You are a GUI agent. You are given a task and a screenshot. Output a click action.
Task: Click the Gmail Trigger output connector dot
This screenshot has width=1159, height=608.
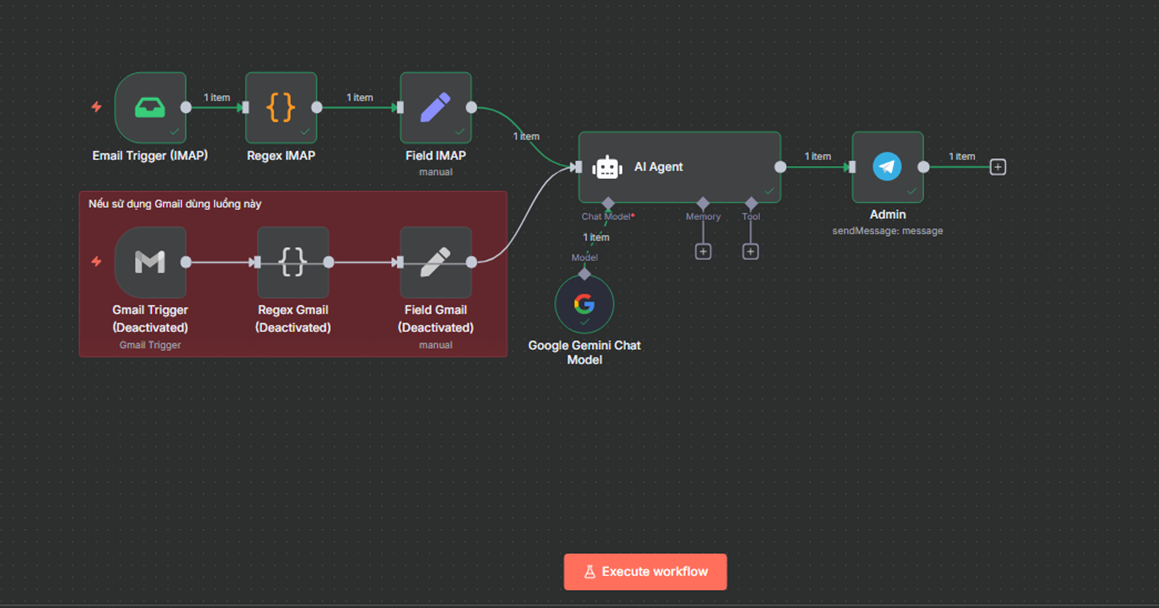coord(186,262)
